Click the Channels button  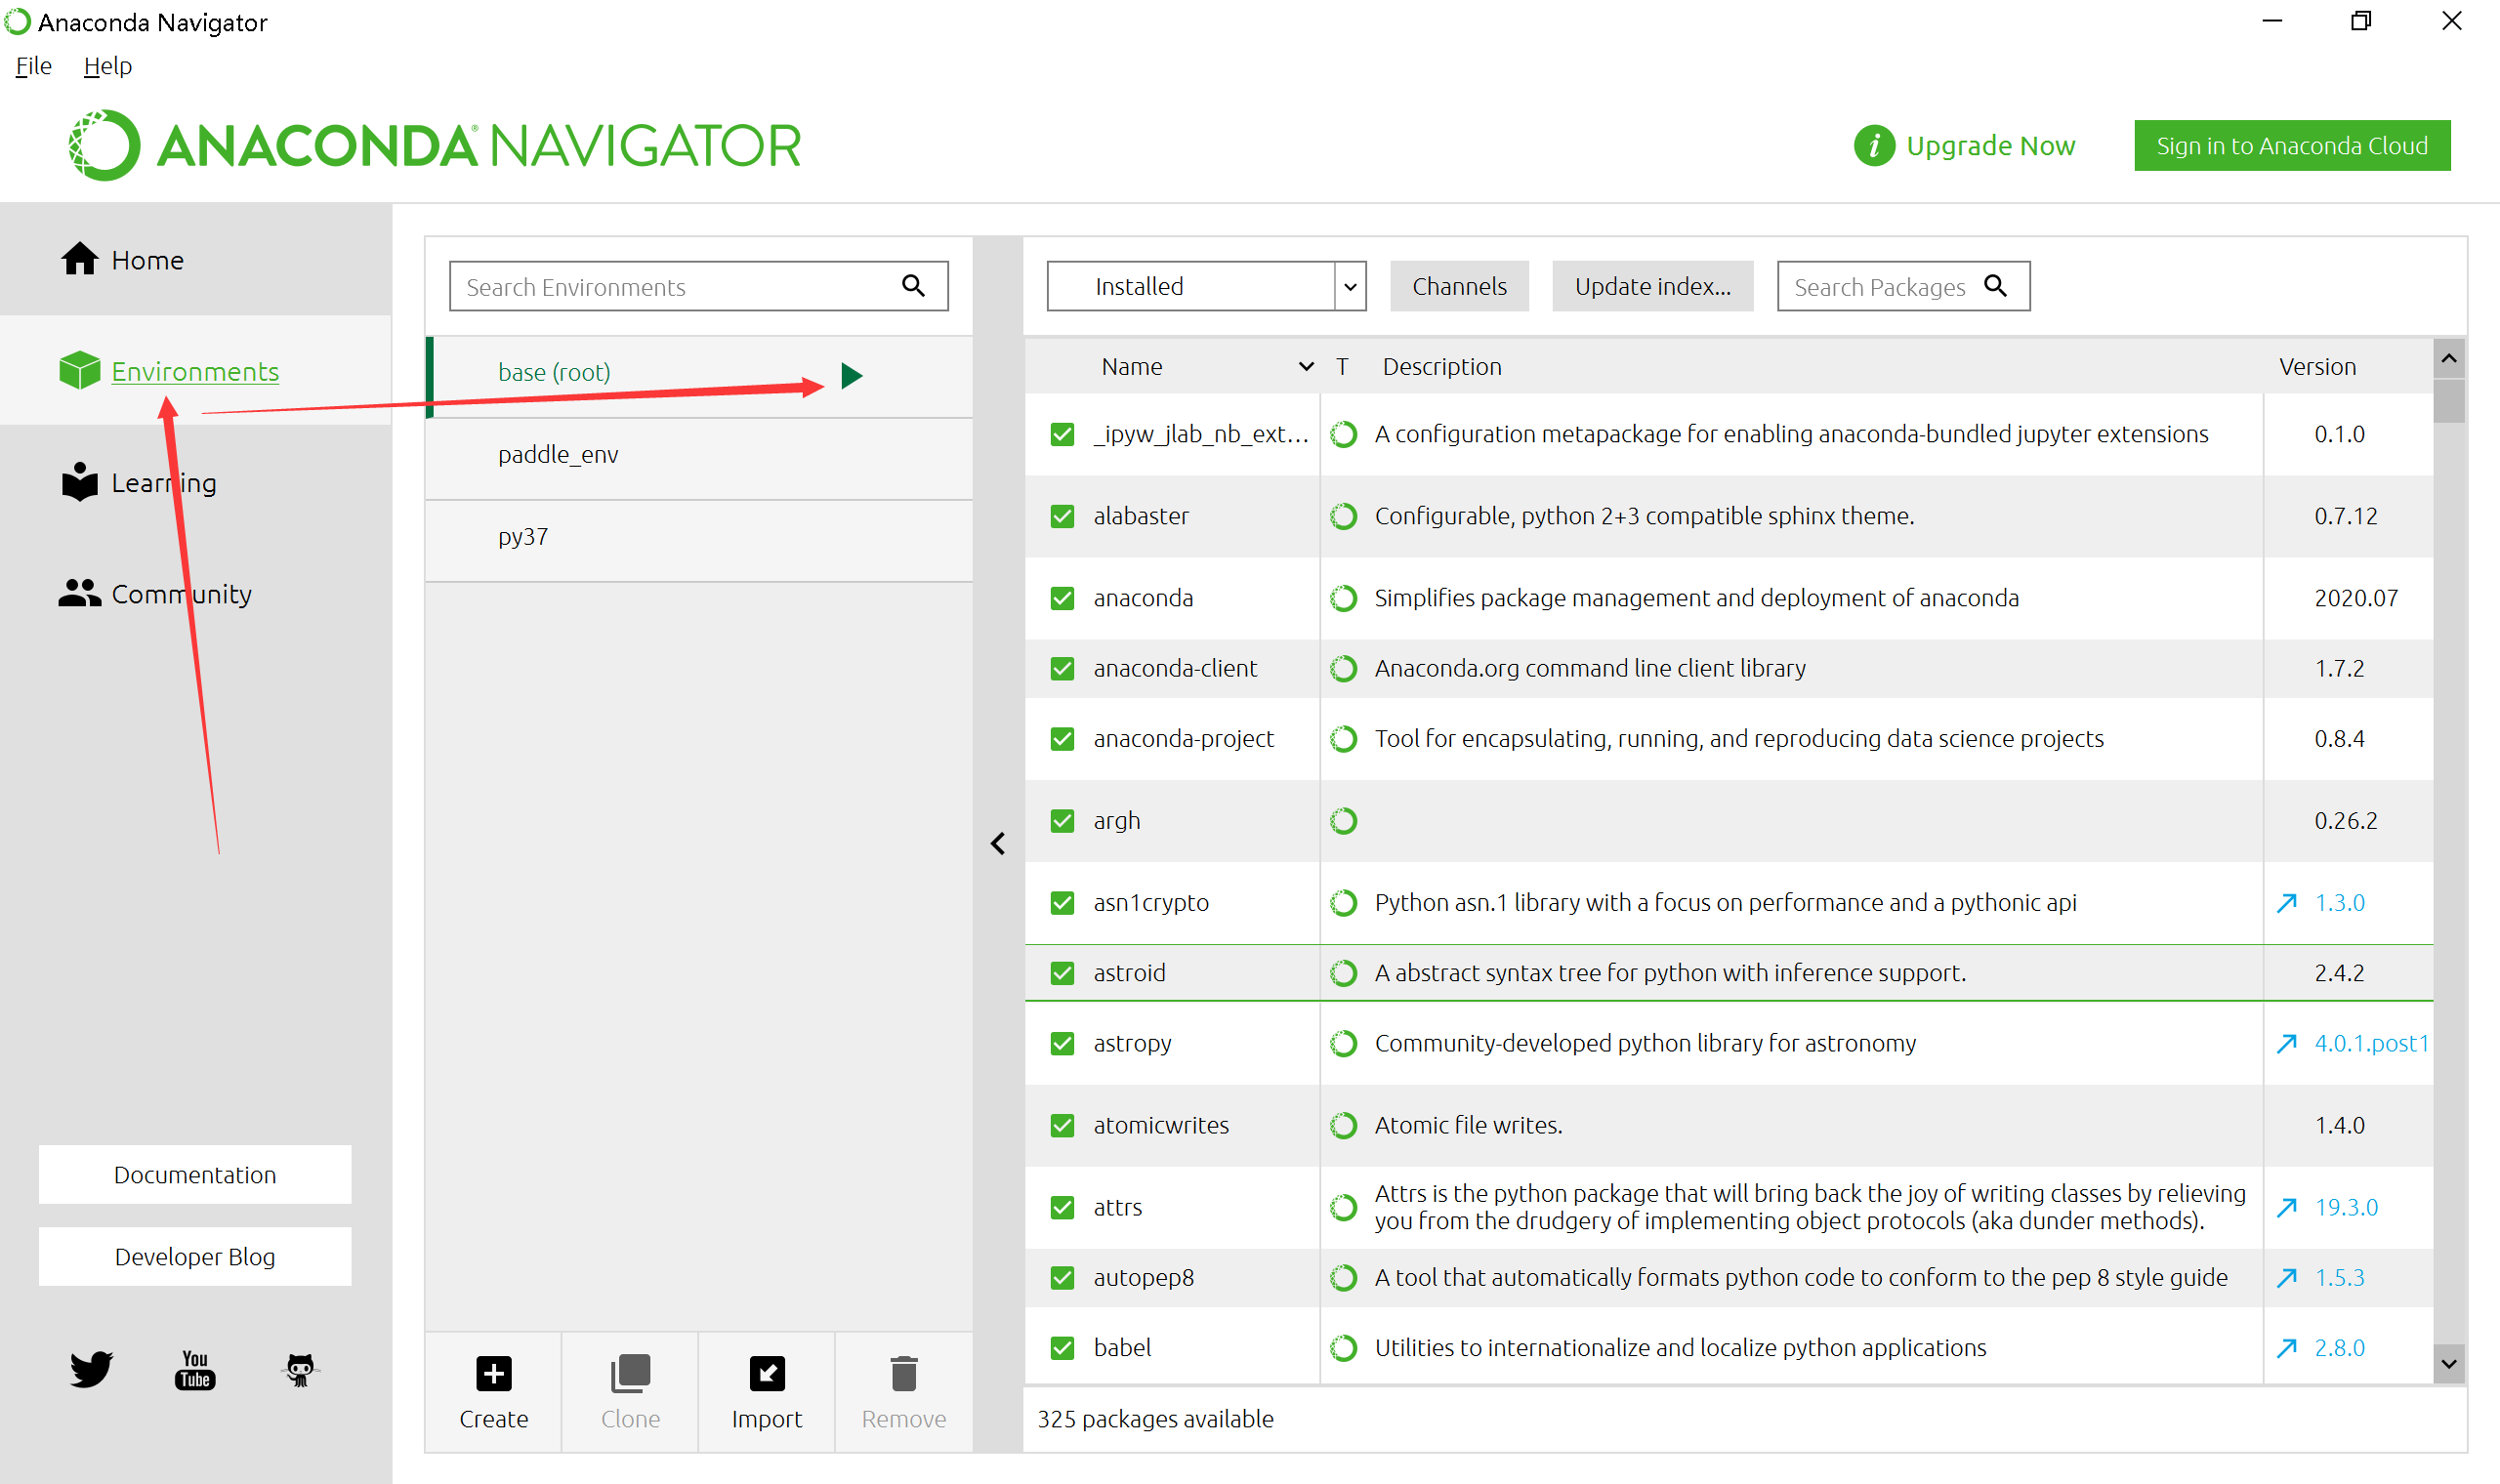(1458, 286)
